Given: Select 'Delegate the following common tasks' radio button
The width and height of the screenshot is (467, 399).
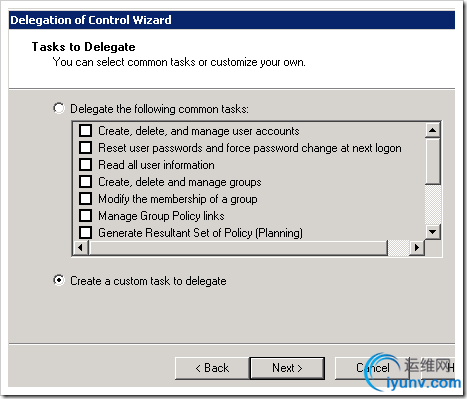Looking at the screenshot, I should pyautogui.click(x=59, y=109).
